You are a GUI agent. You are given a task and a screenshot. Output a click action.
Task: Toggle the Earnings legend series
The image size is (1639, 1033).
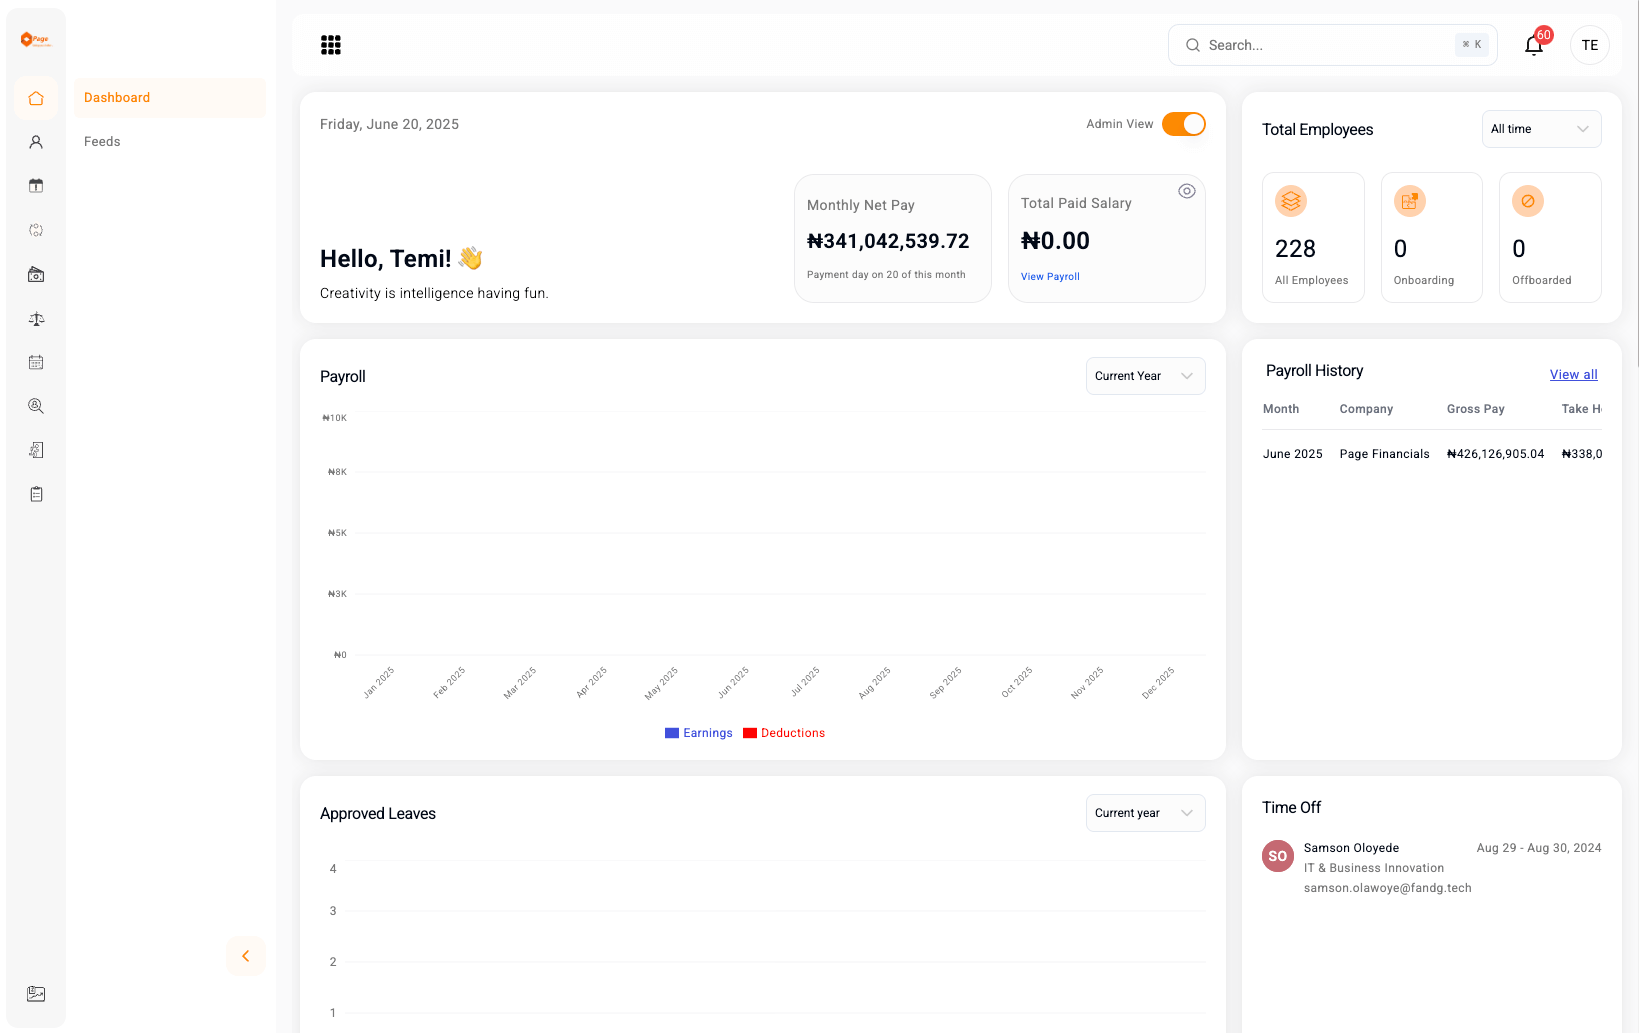click(x=699, y=733)
